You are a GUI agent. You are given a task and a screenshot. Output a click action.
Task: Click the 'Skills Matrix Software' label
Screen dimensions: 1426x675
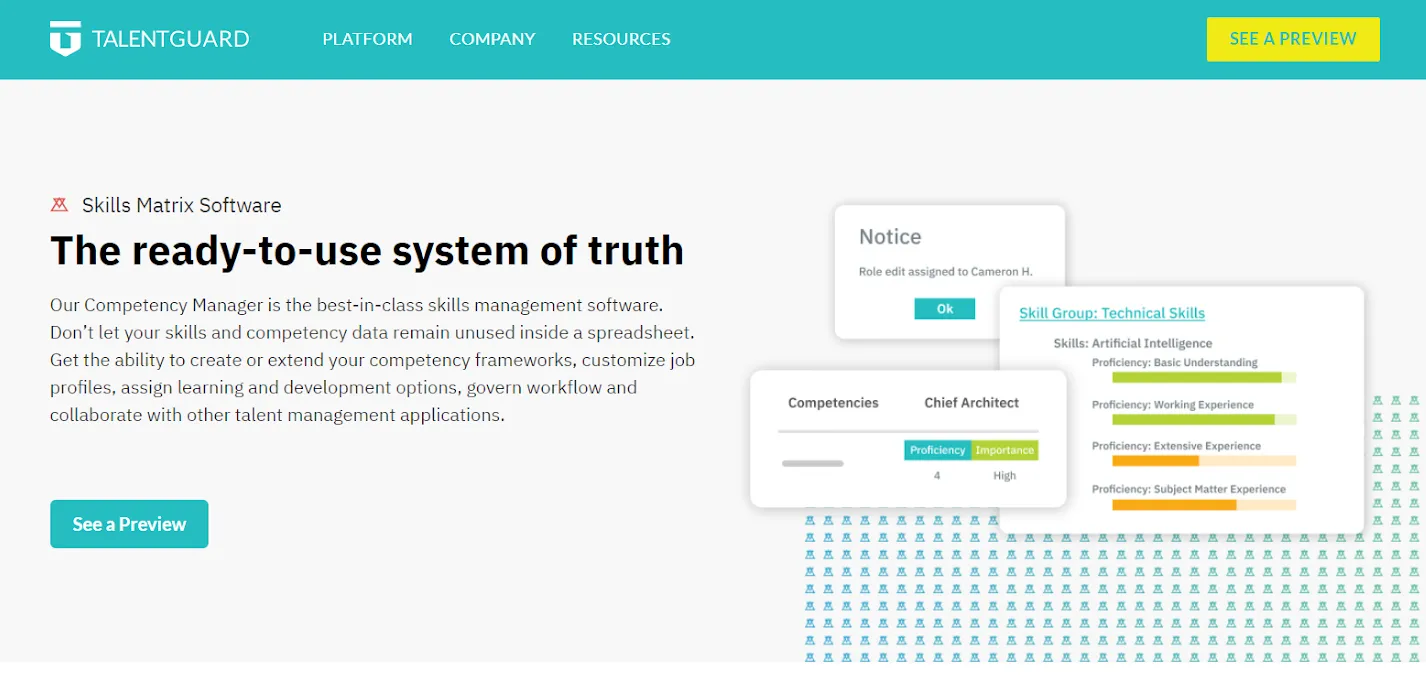[x=181, y=205]
